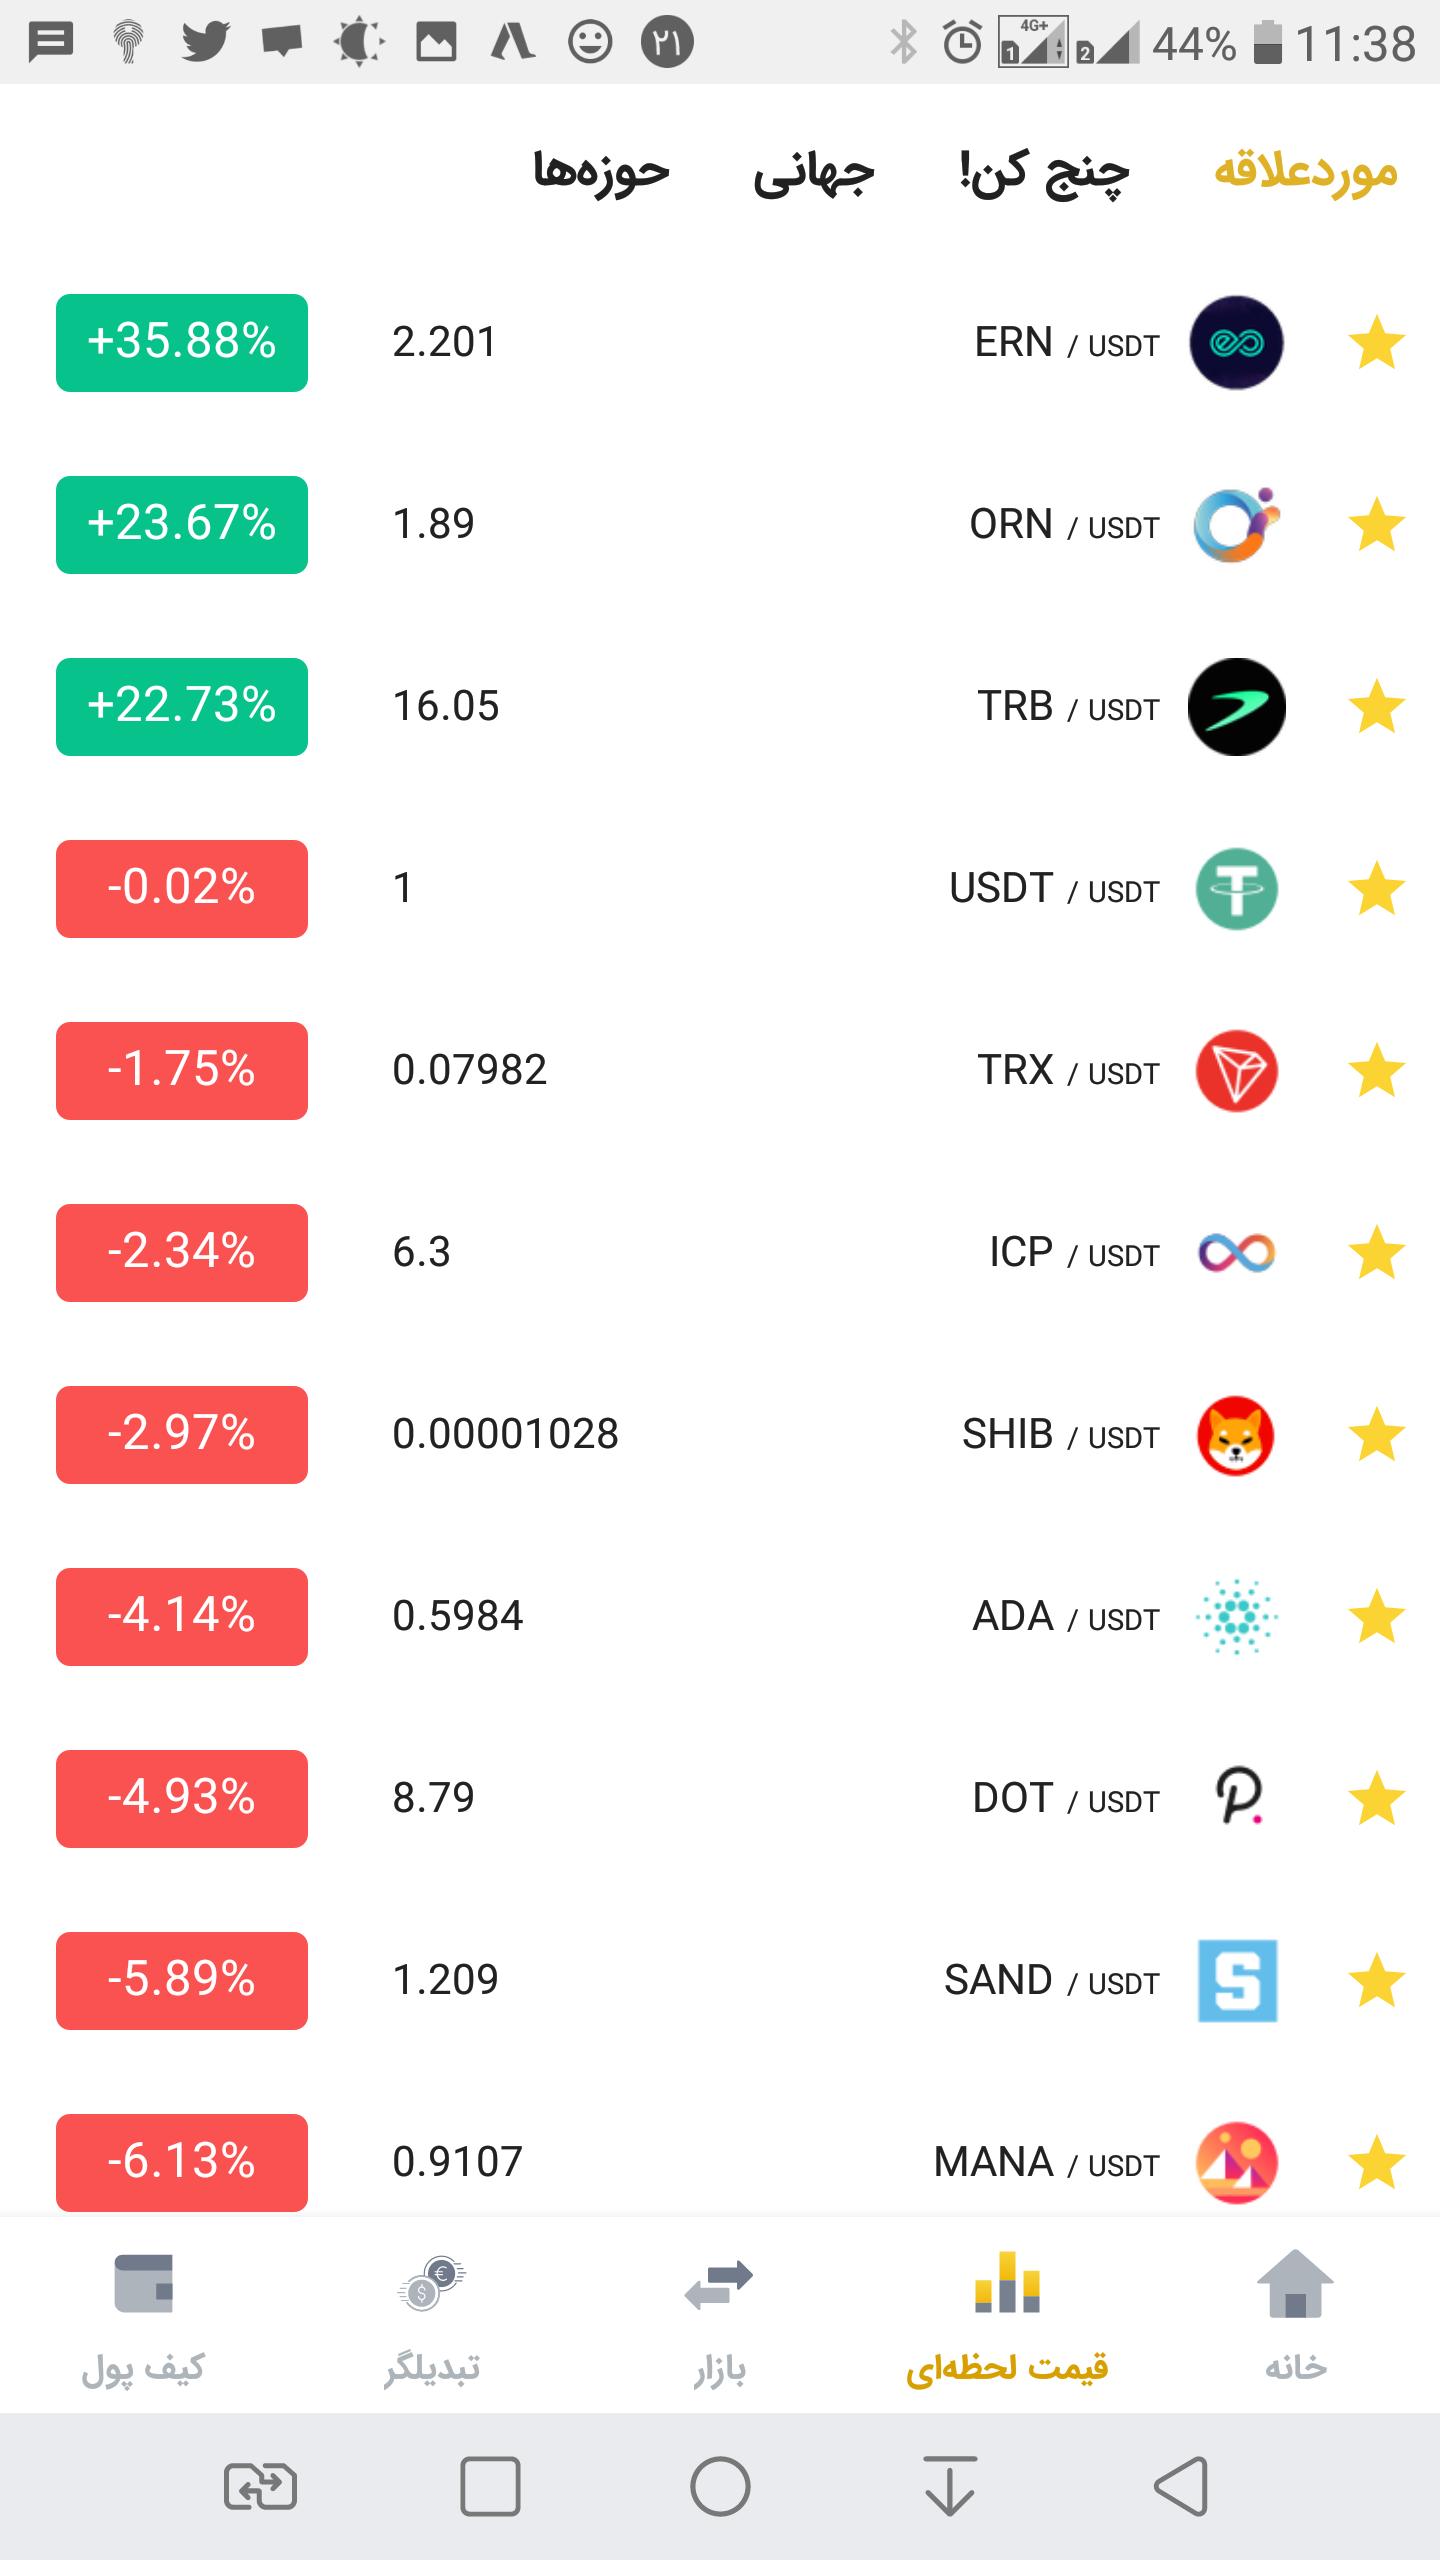1440x2560 pixels.
Task: Click the +35.88% change badge
Action: point(182,343)
